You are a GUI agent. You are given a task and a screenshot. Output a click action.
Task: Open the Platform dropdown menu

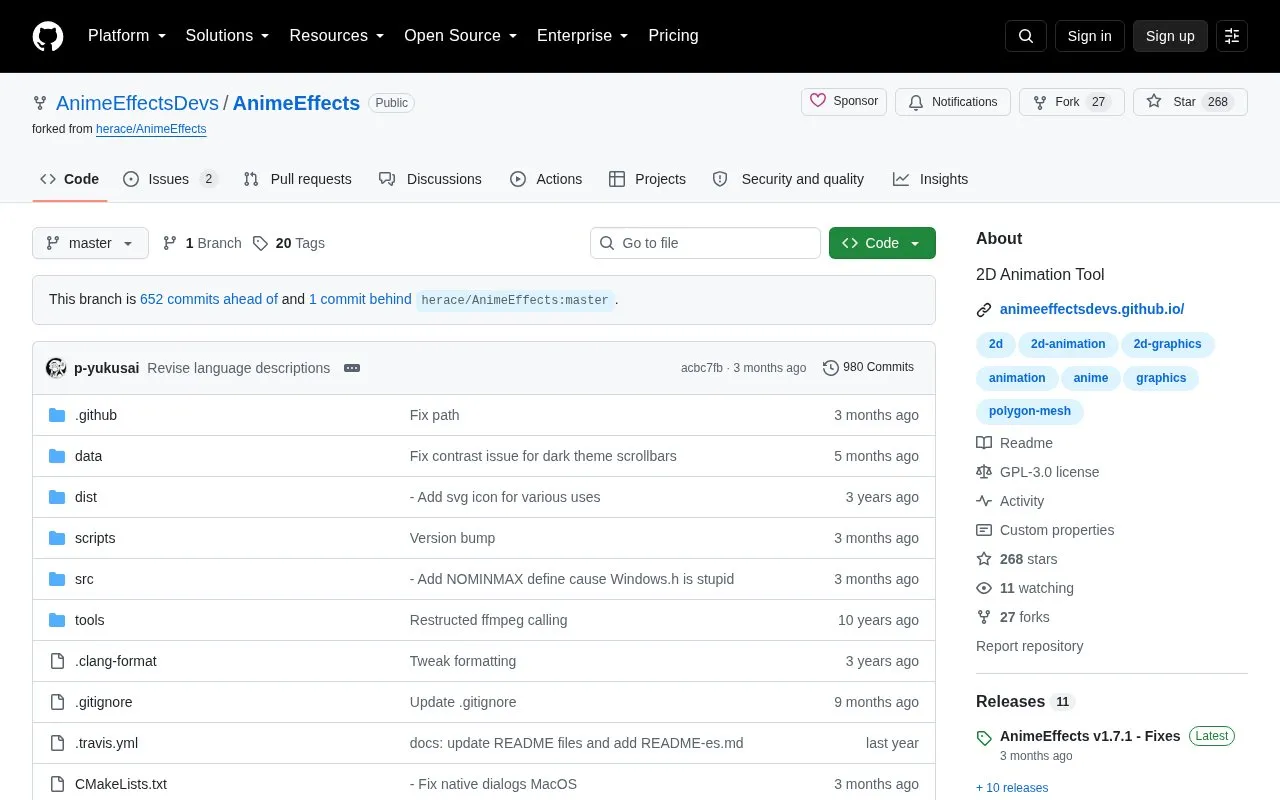[127, 36]
